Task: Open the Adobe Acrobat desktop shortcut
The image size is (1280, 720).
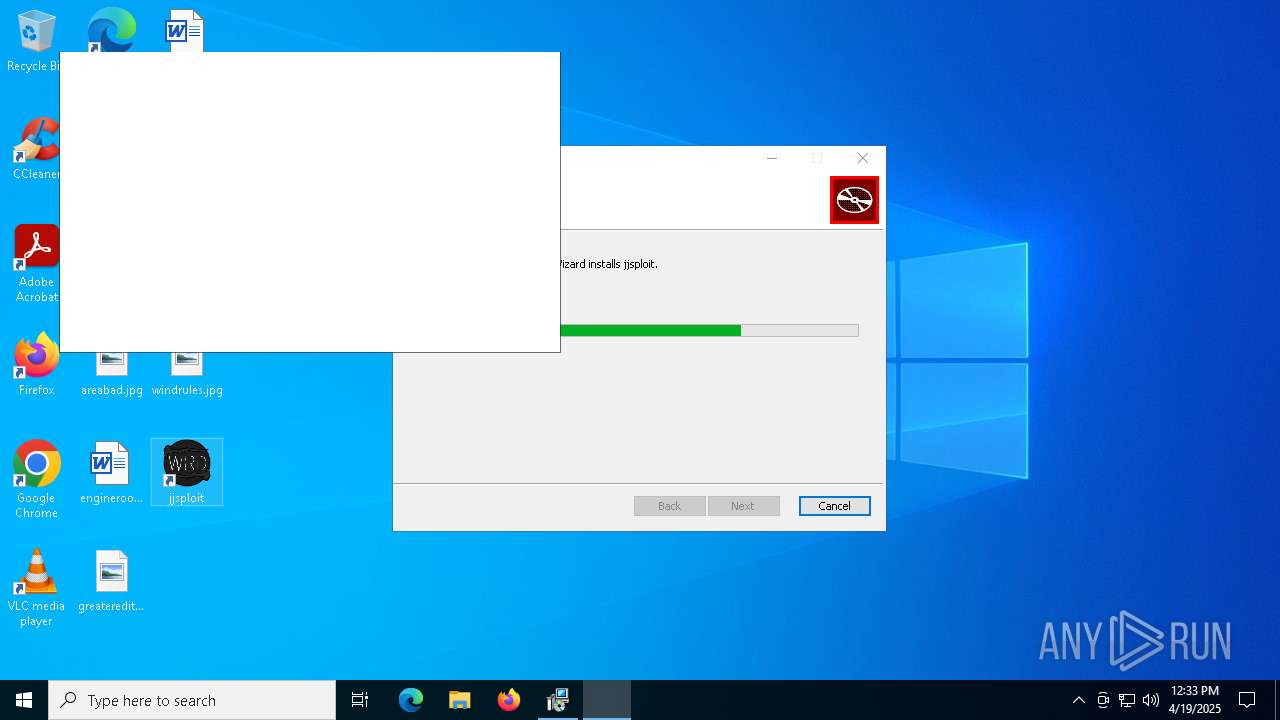Action: click(x=36, y=264)
